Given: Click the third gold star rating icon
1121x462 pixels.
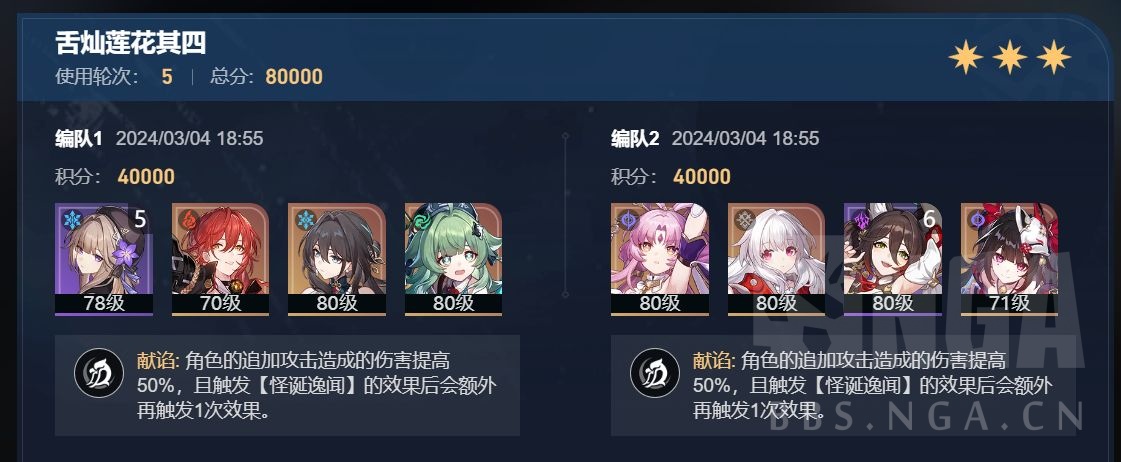Looking at the screenshot, I should tap(1054, 57).
